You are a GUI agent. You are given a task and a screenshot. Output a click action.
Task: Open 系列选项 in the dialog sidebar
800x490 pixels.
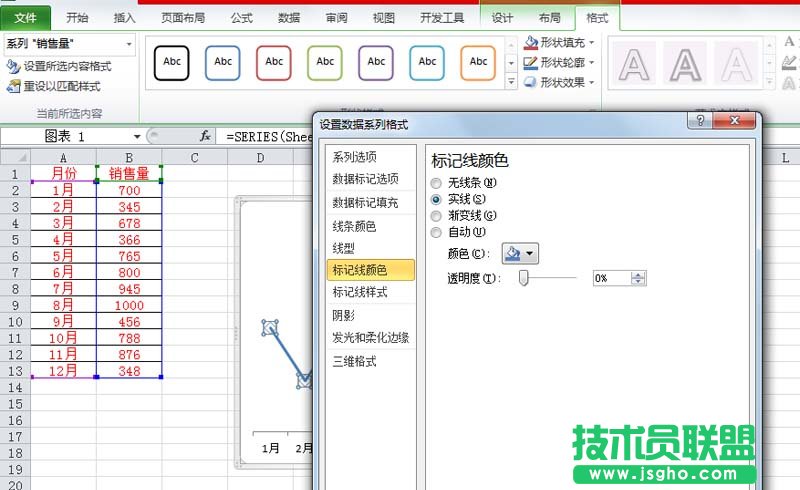point(370,157)
